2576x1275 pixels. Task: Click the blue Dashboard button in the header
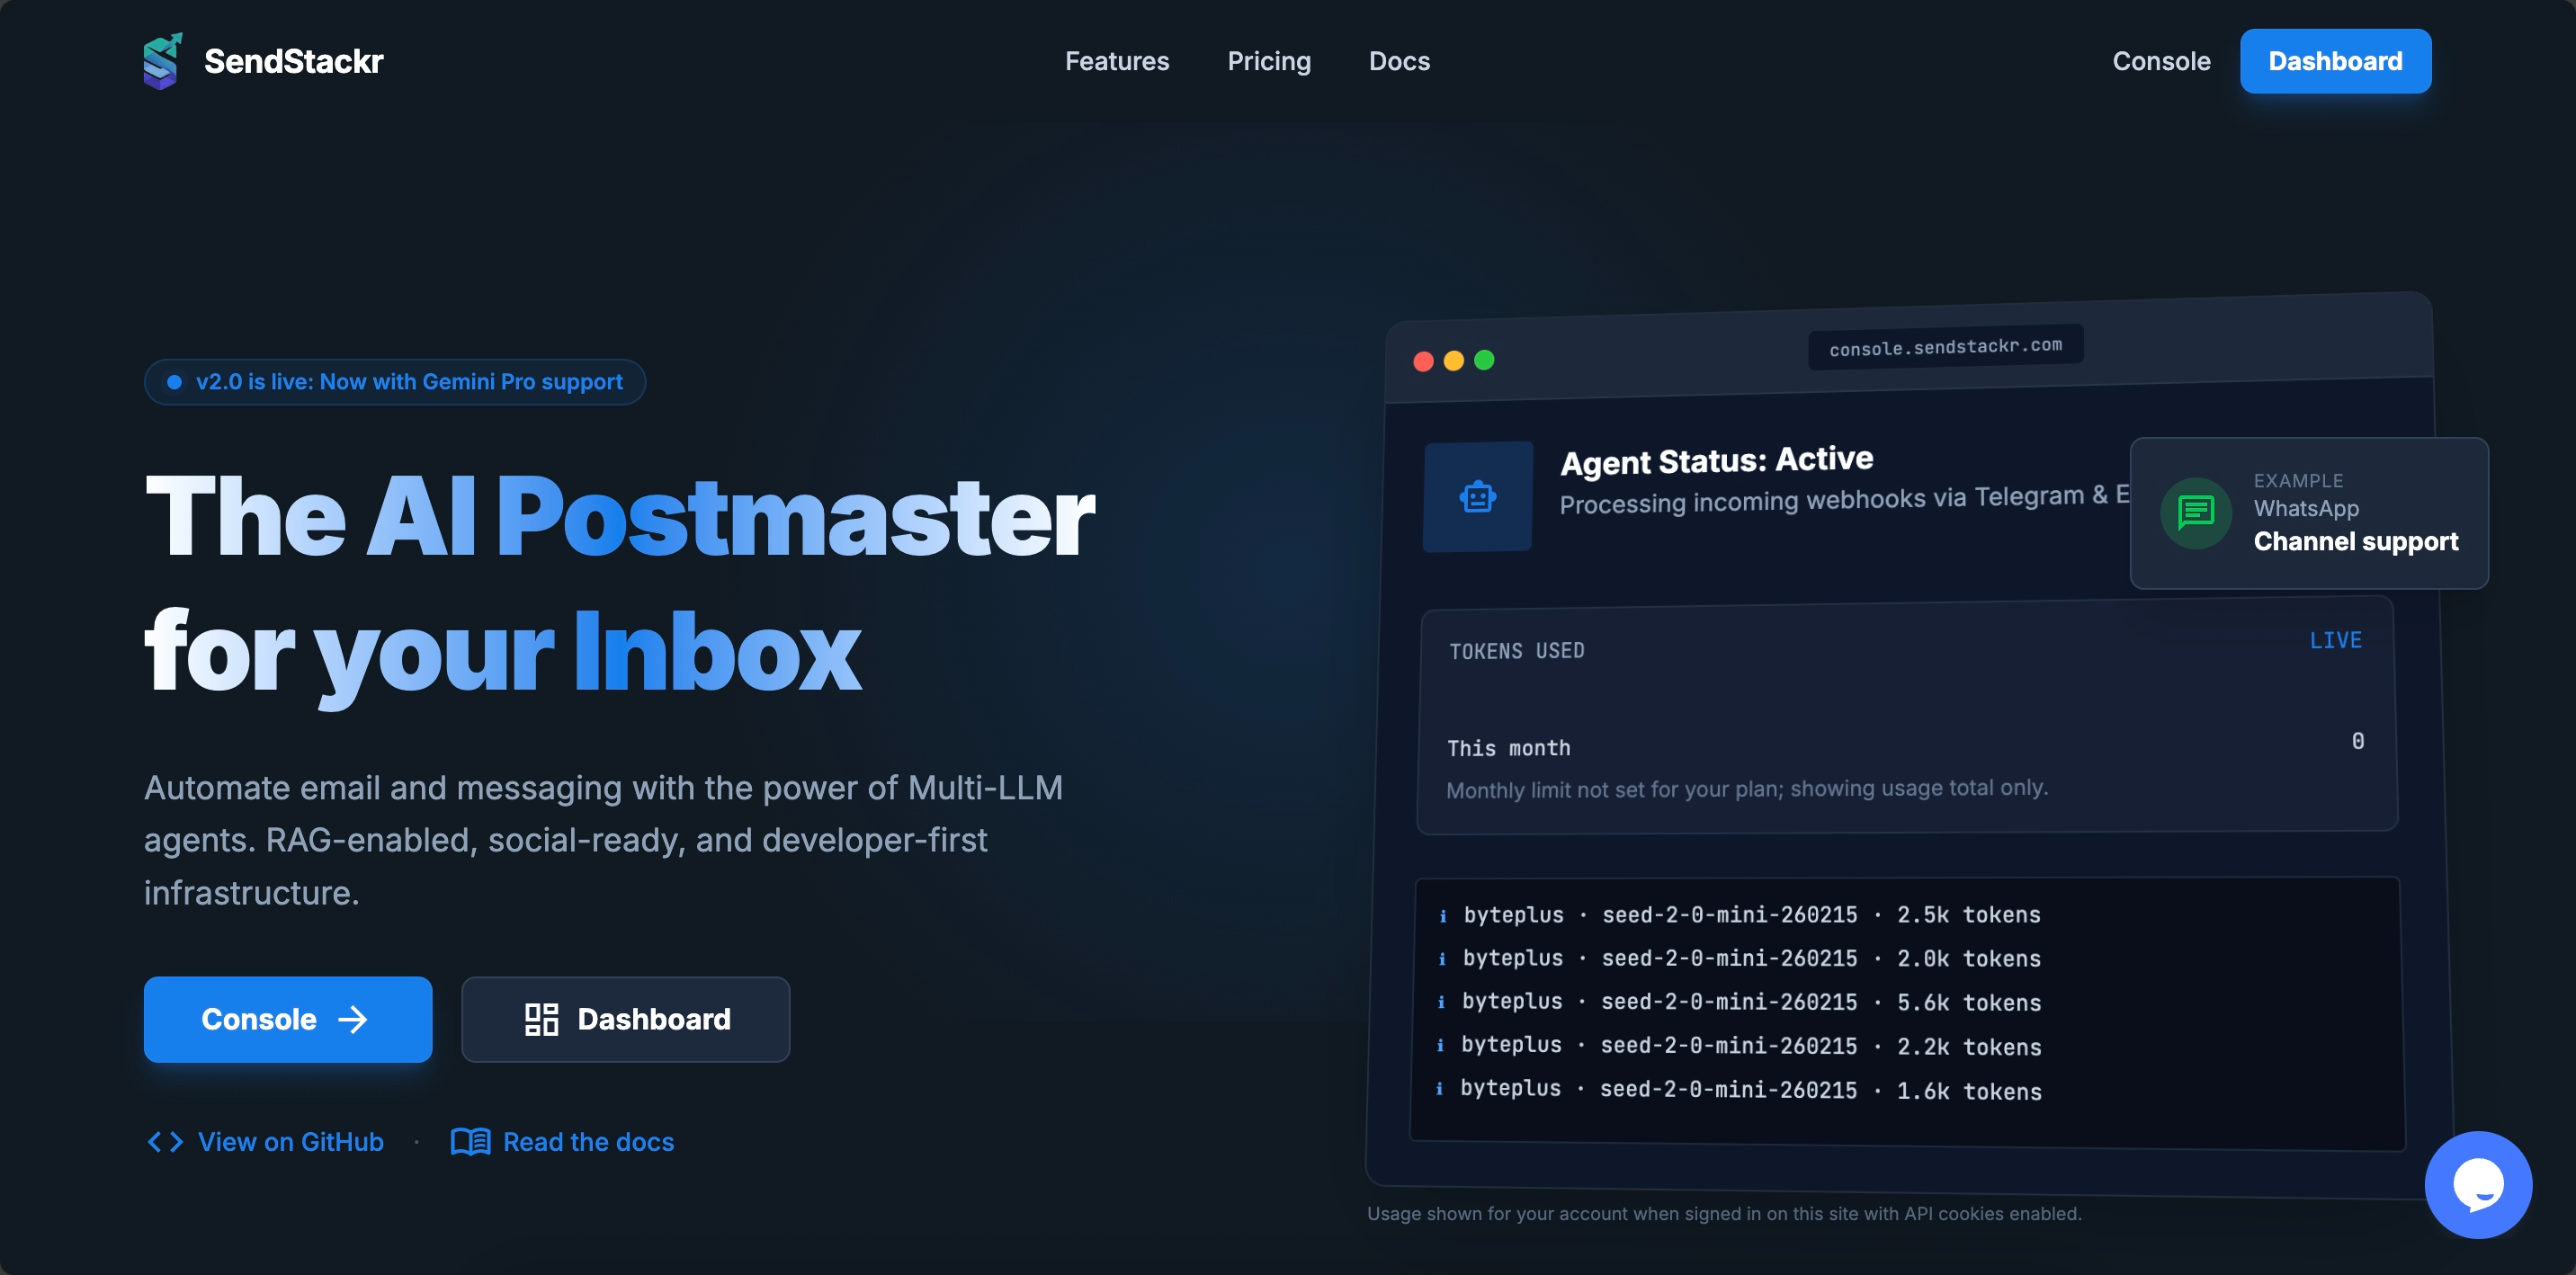(2335, 61)
